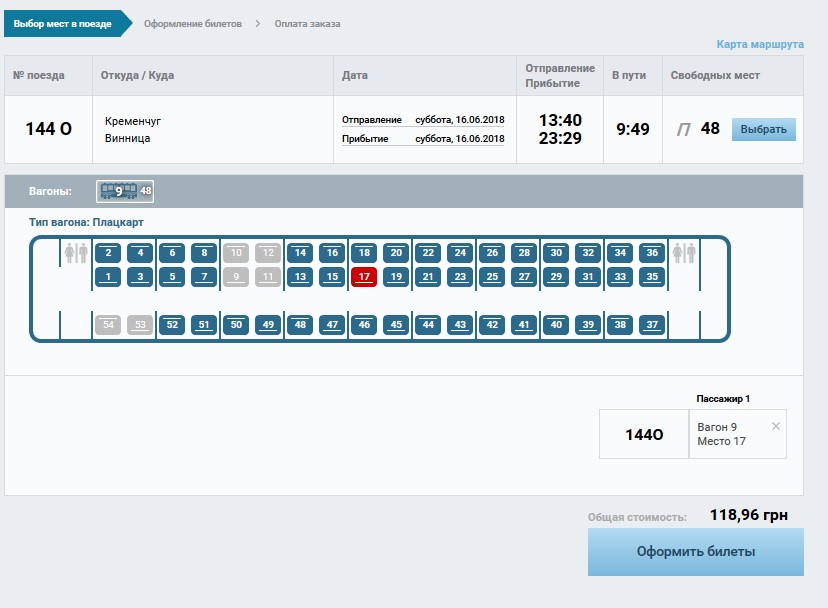Pick upper seat 18
The height and width of the screenshot is (608, 828).
(364, 253)
